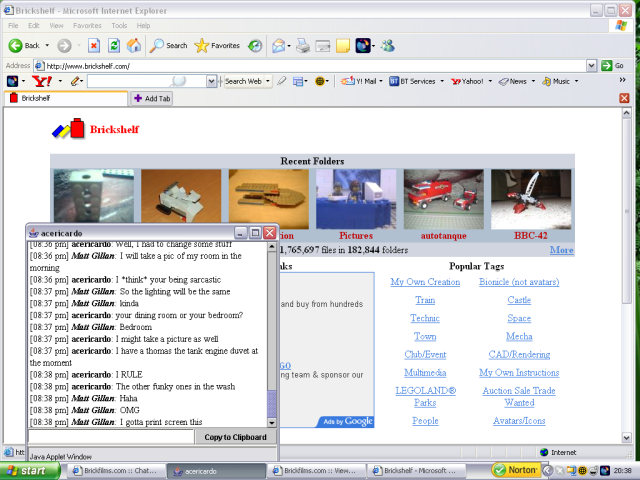Click the Norton tray button
640x480 pixels.
516,470
